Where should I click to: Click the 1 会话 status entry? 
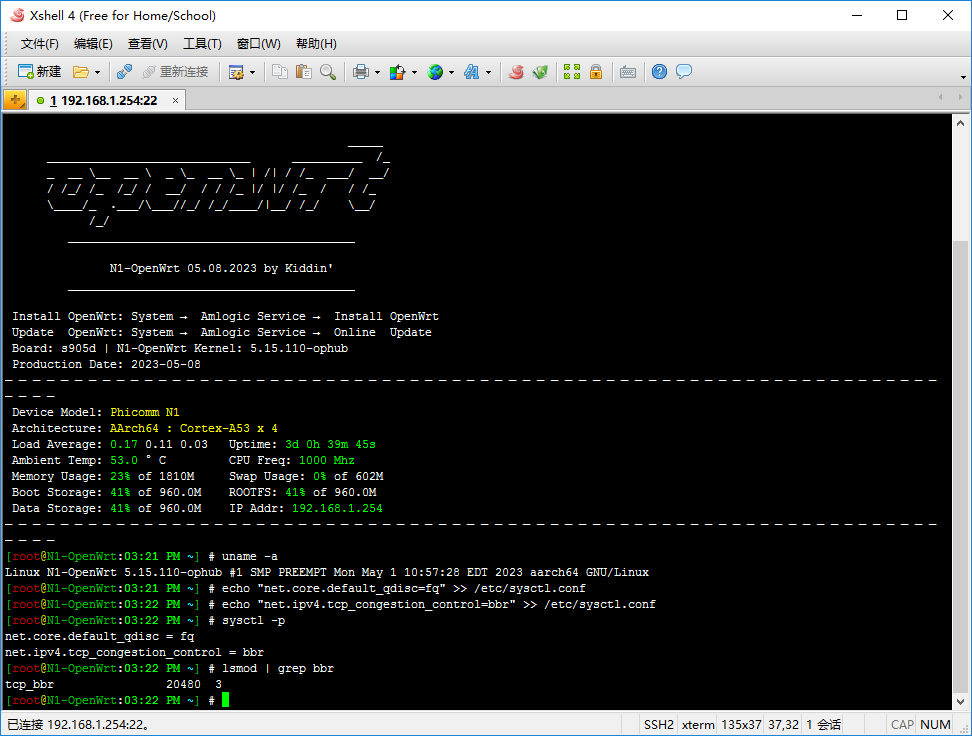pyautogui.click(x=823, y=724)
